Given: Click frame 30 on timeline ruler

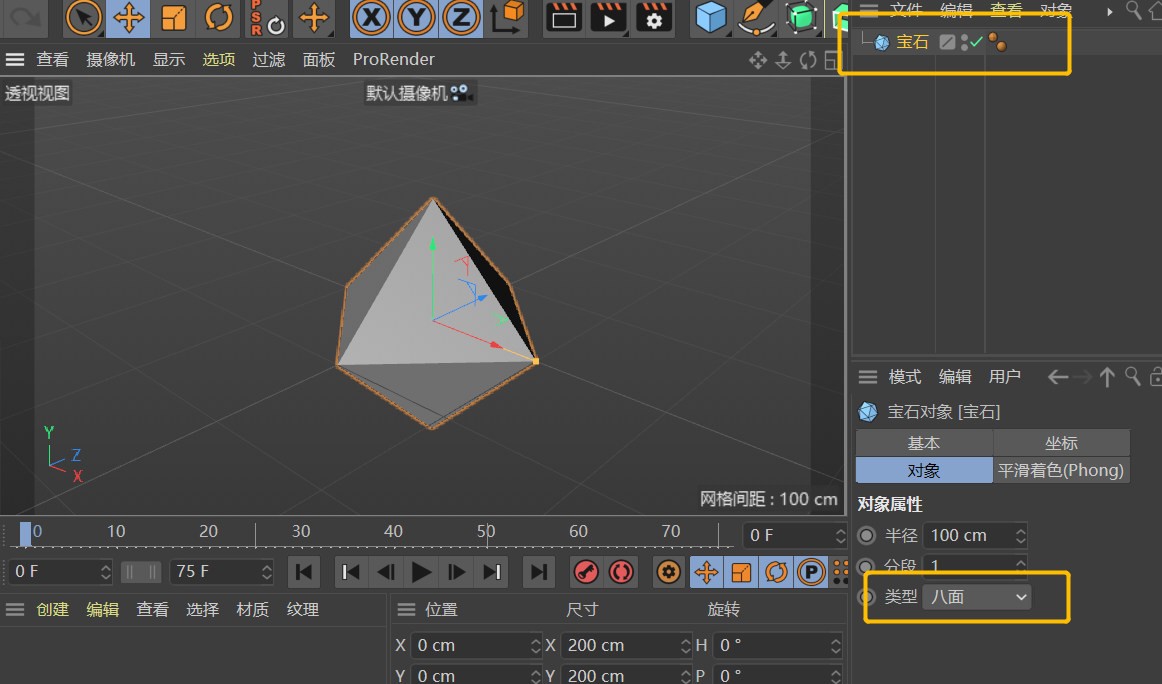Looking at the screenshot, I should pyautogui.click(x=301, y=532).
